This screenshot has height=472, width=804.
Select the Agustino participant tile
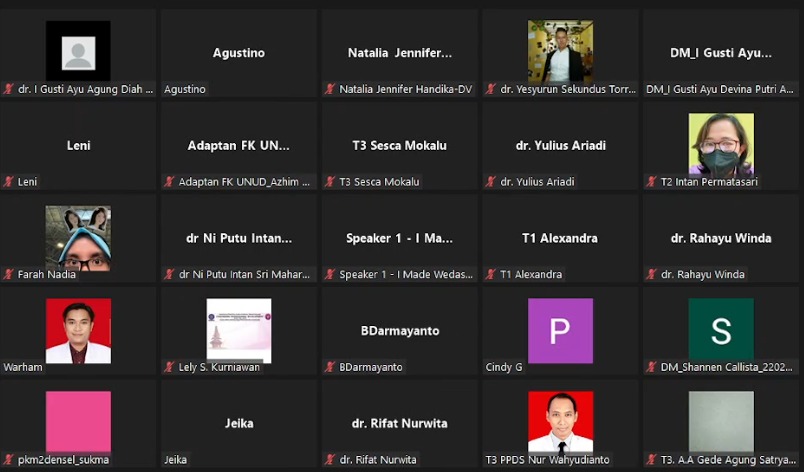[x=239, y=53]
